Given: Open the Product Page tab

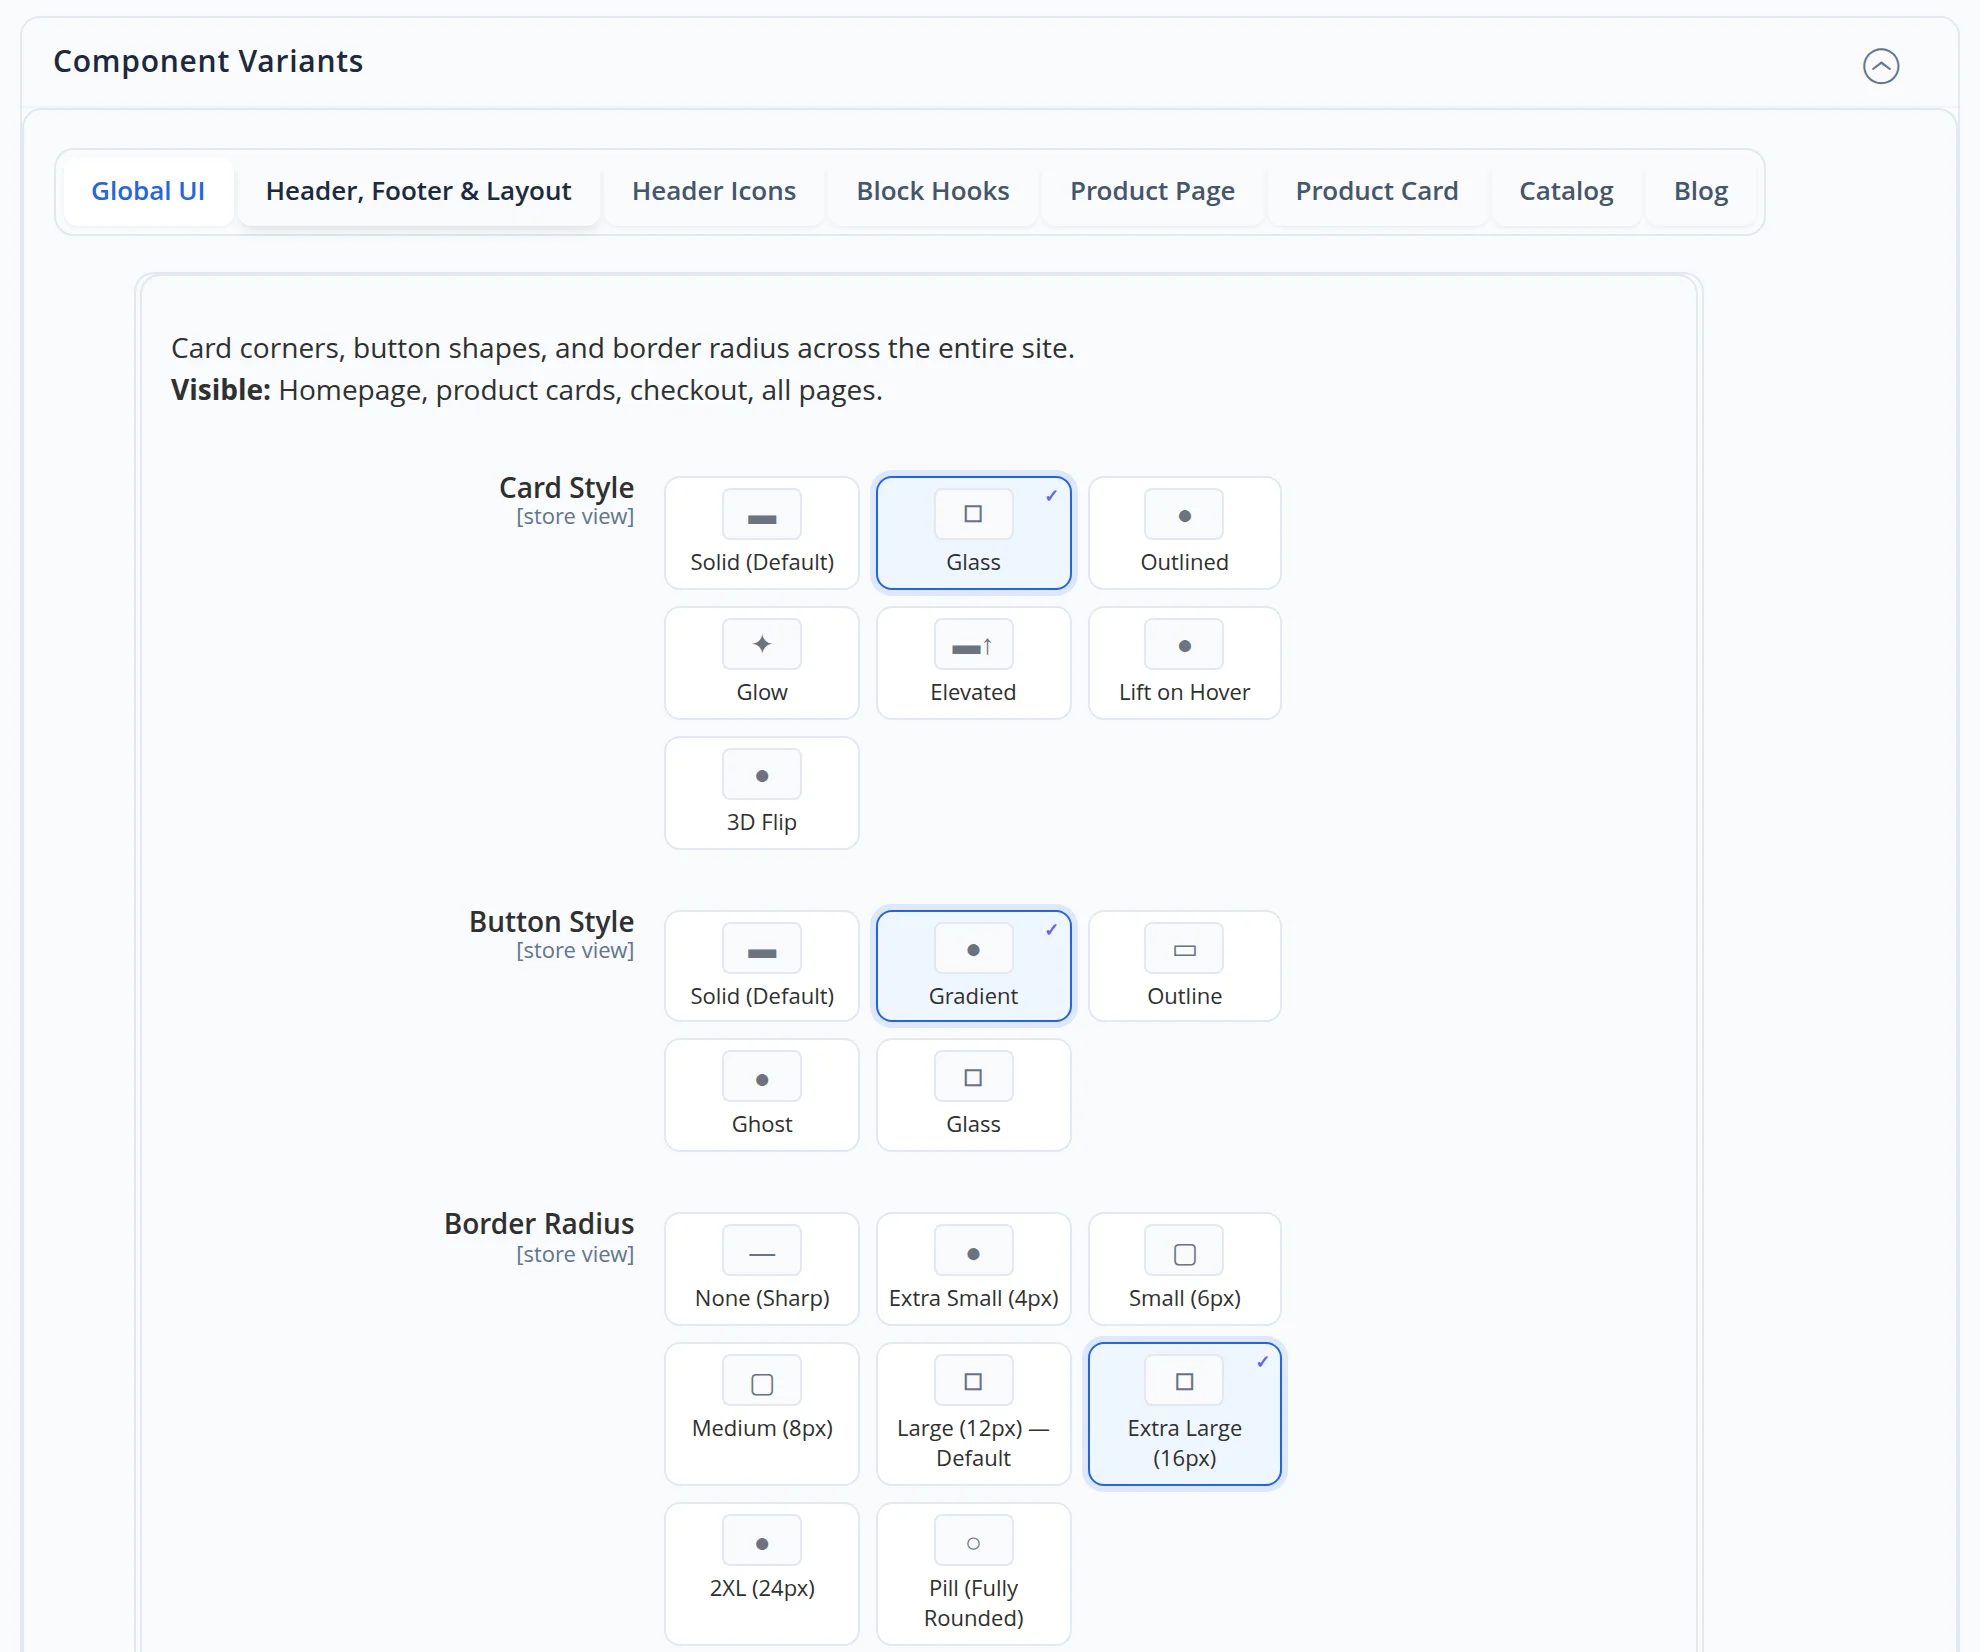Looking at the screenshot, I should click(x=1152, y=191).
